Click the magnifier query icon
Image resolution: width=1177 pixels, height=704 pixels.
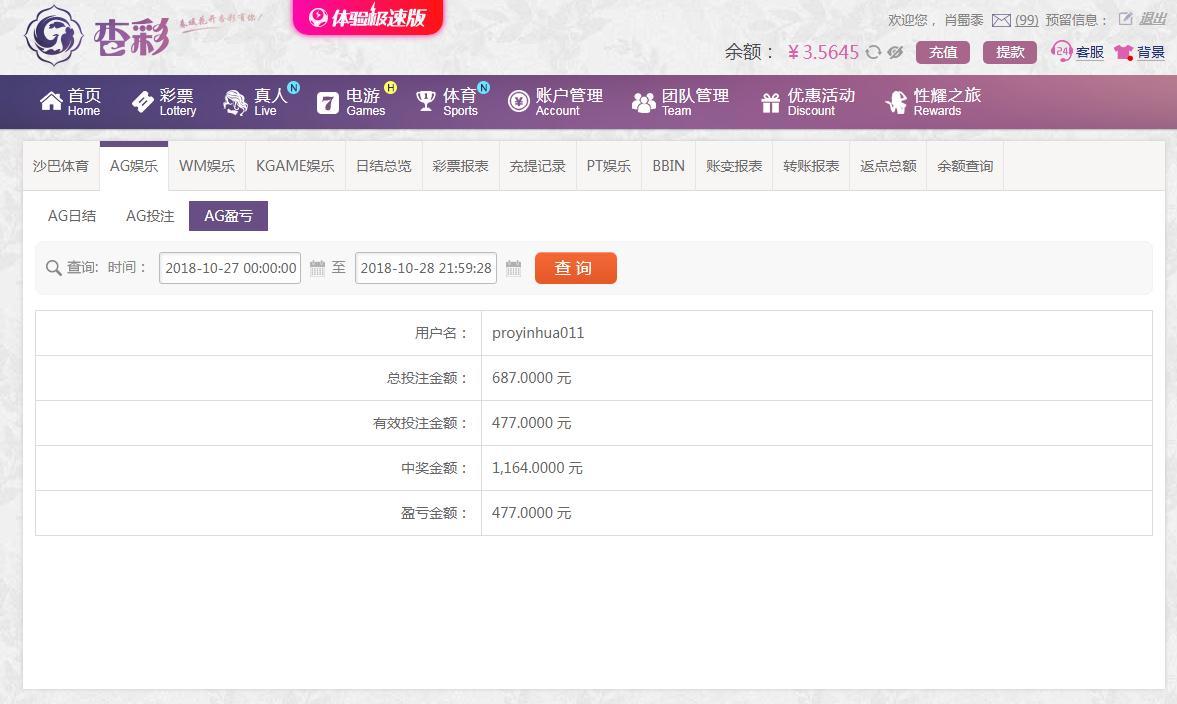[53, 268]
